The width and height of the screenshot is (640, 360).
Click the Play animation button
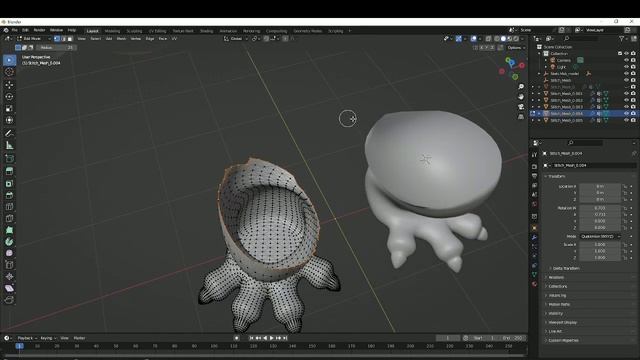271,338
